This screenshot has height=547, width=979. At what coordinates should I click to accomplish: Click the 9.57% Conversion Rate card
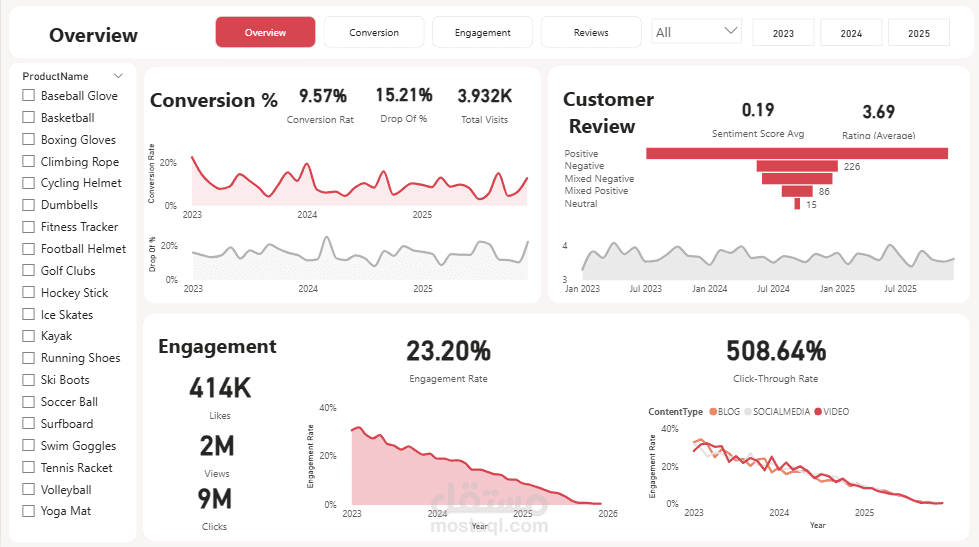pyautogui.click(x=322, y=106)
